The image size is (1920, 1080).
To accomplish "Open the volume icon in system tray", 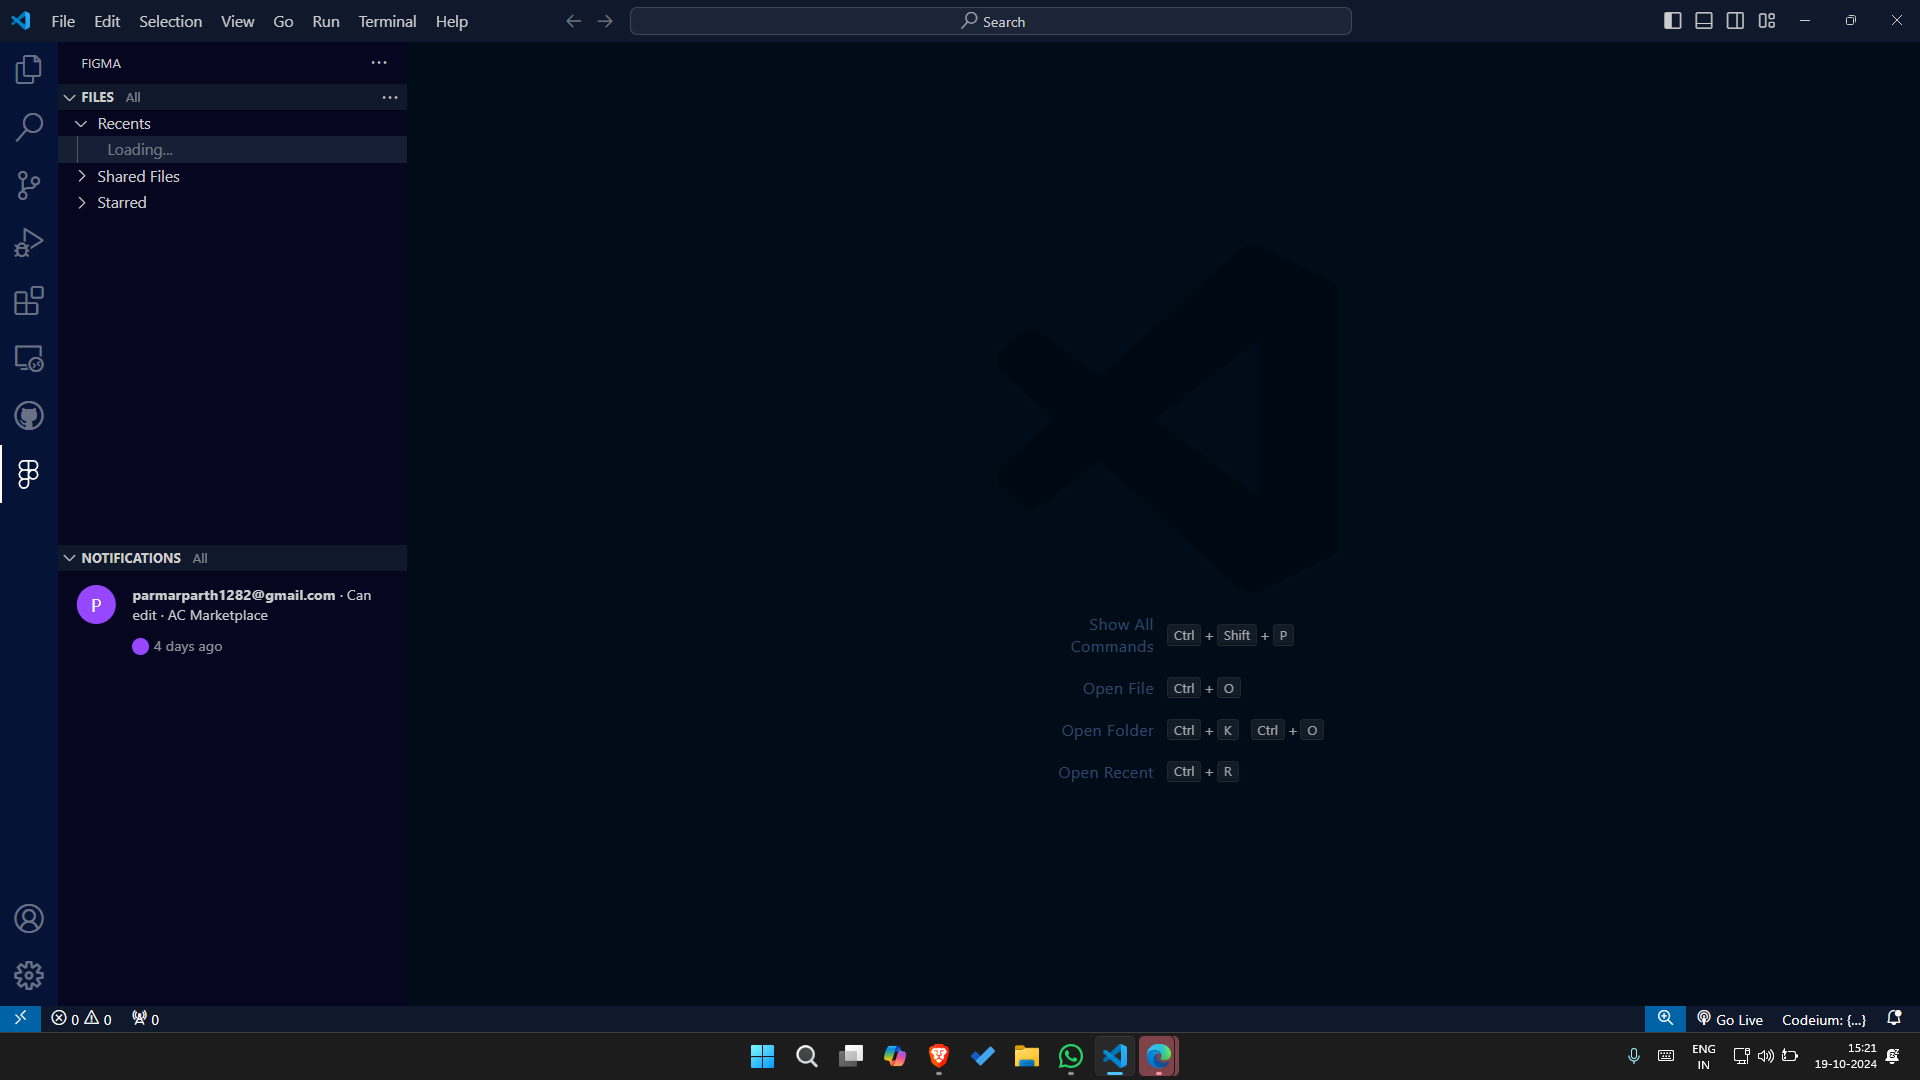I will tap(1766, 1056).
